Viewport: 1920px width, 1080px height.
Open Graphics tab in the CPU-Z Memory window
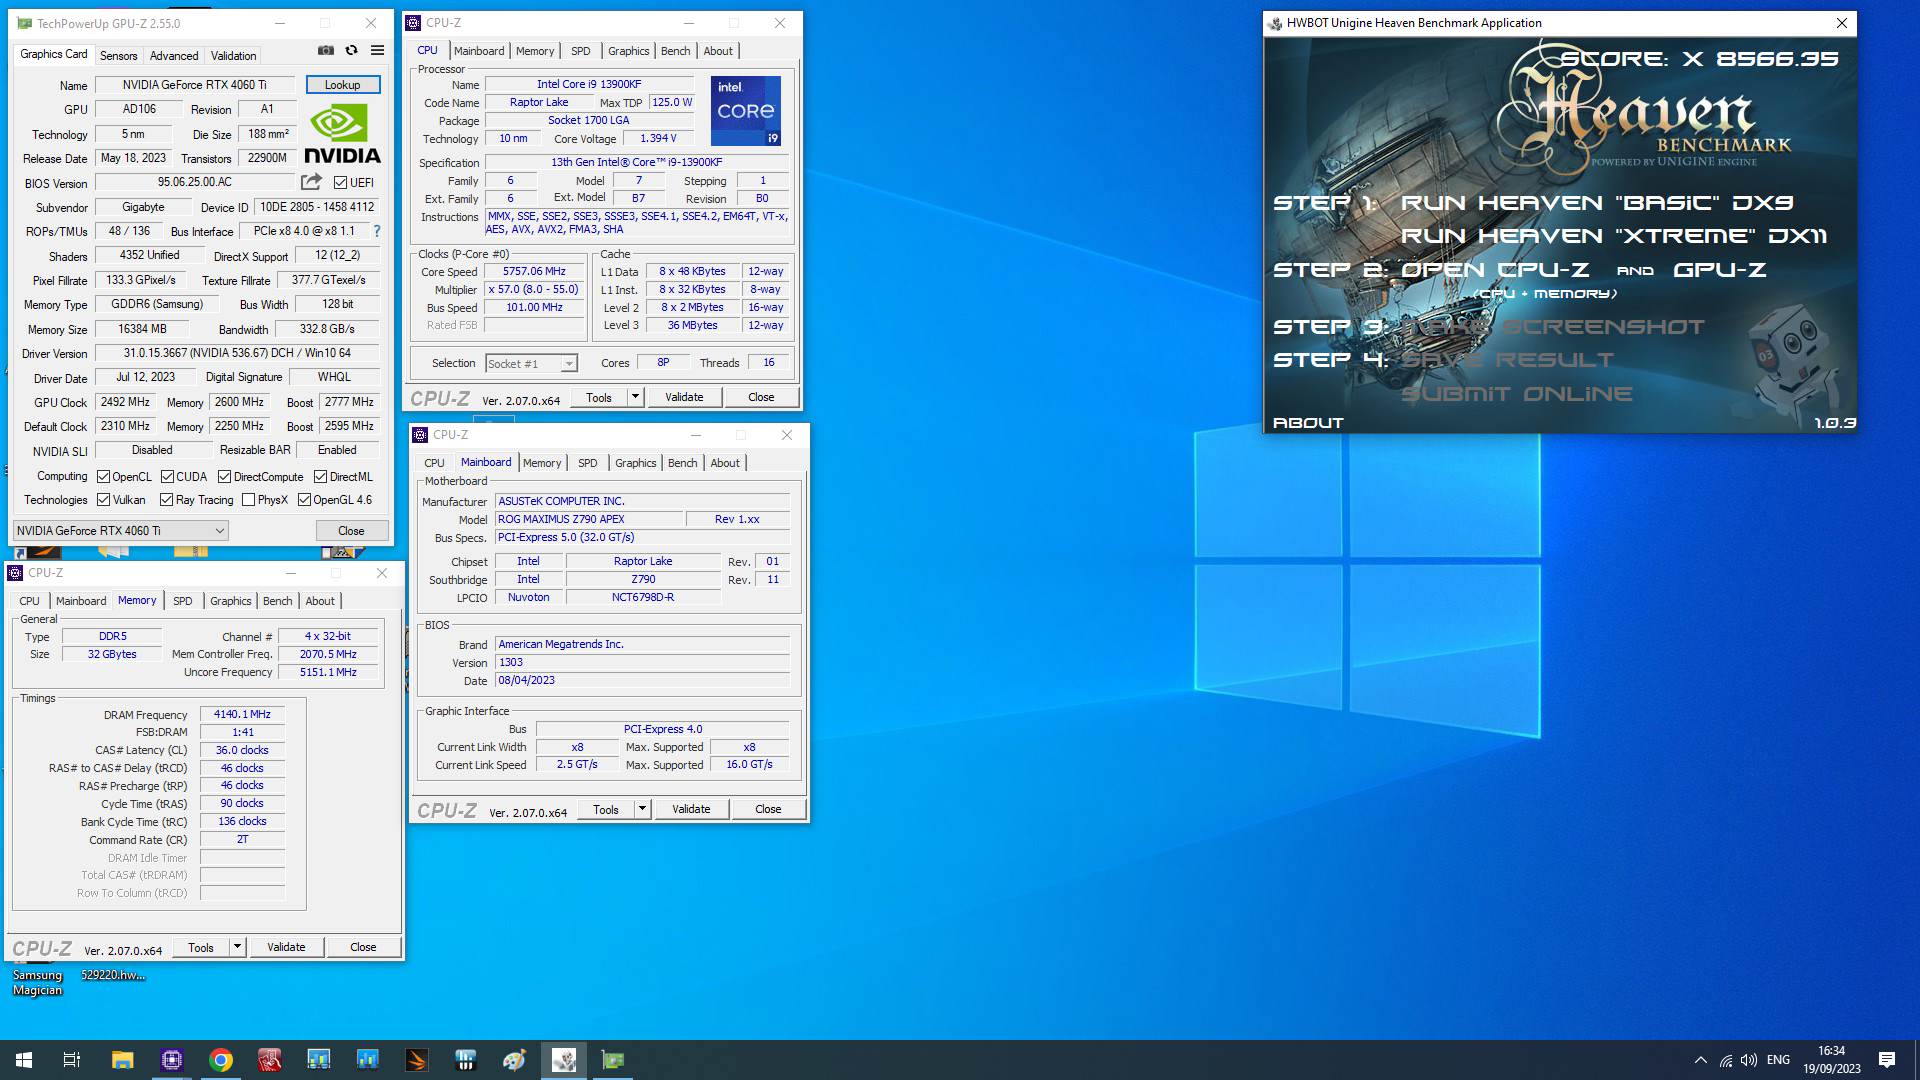pos(231,601)
